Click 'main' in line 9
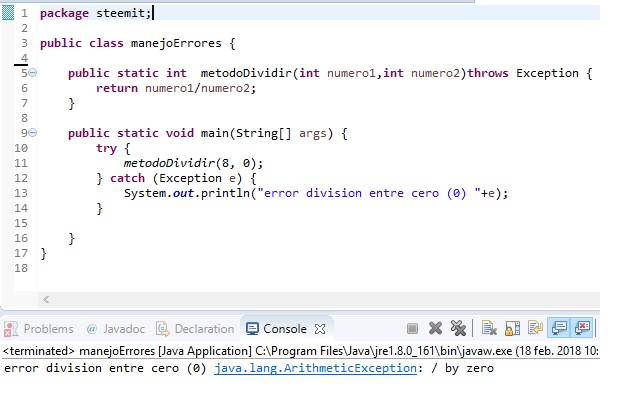 [x=214, y=133]
